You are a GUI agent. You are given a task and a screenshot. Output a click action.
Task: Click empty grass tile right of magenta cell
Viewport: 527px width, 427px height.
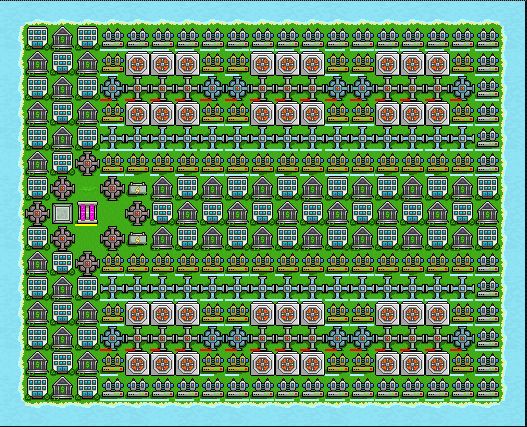pos(112,213)
